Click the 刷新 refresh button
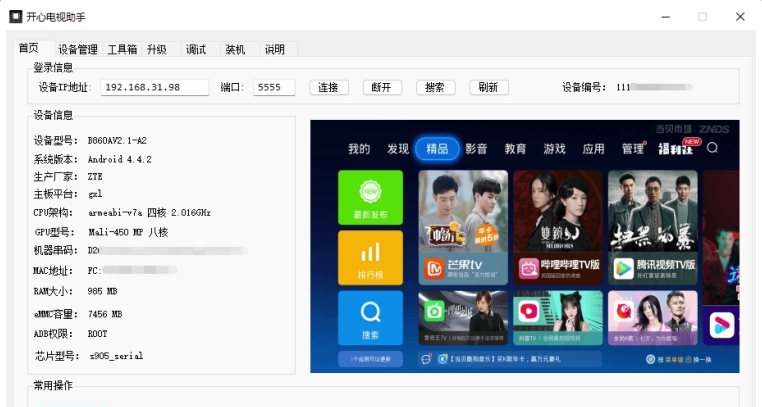 tap(489, 87)
